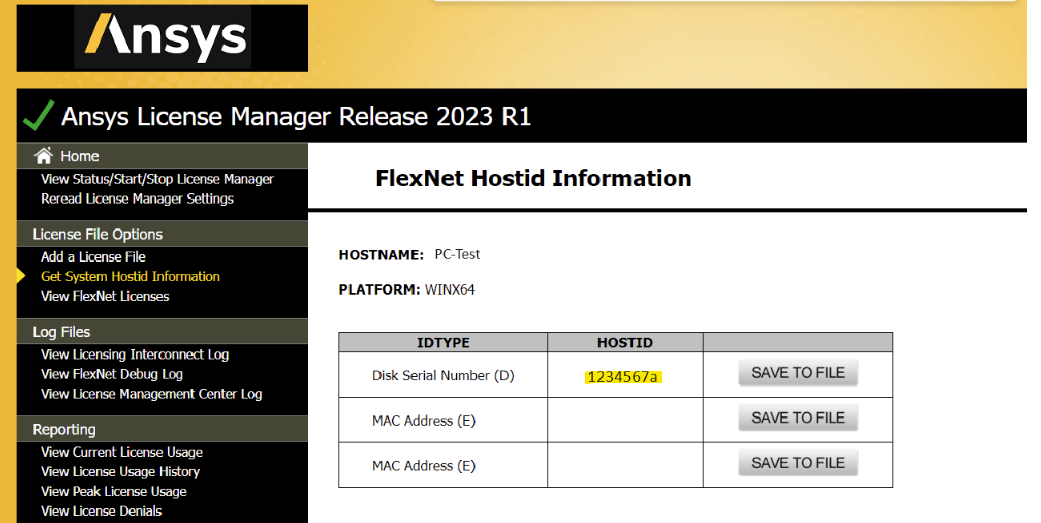The width and height of the screenshot is (1041, 523).
Task: Click the Ansys logo
Action: pyautogui.click(x=163, y=38)
